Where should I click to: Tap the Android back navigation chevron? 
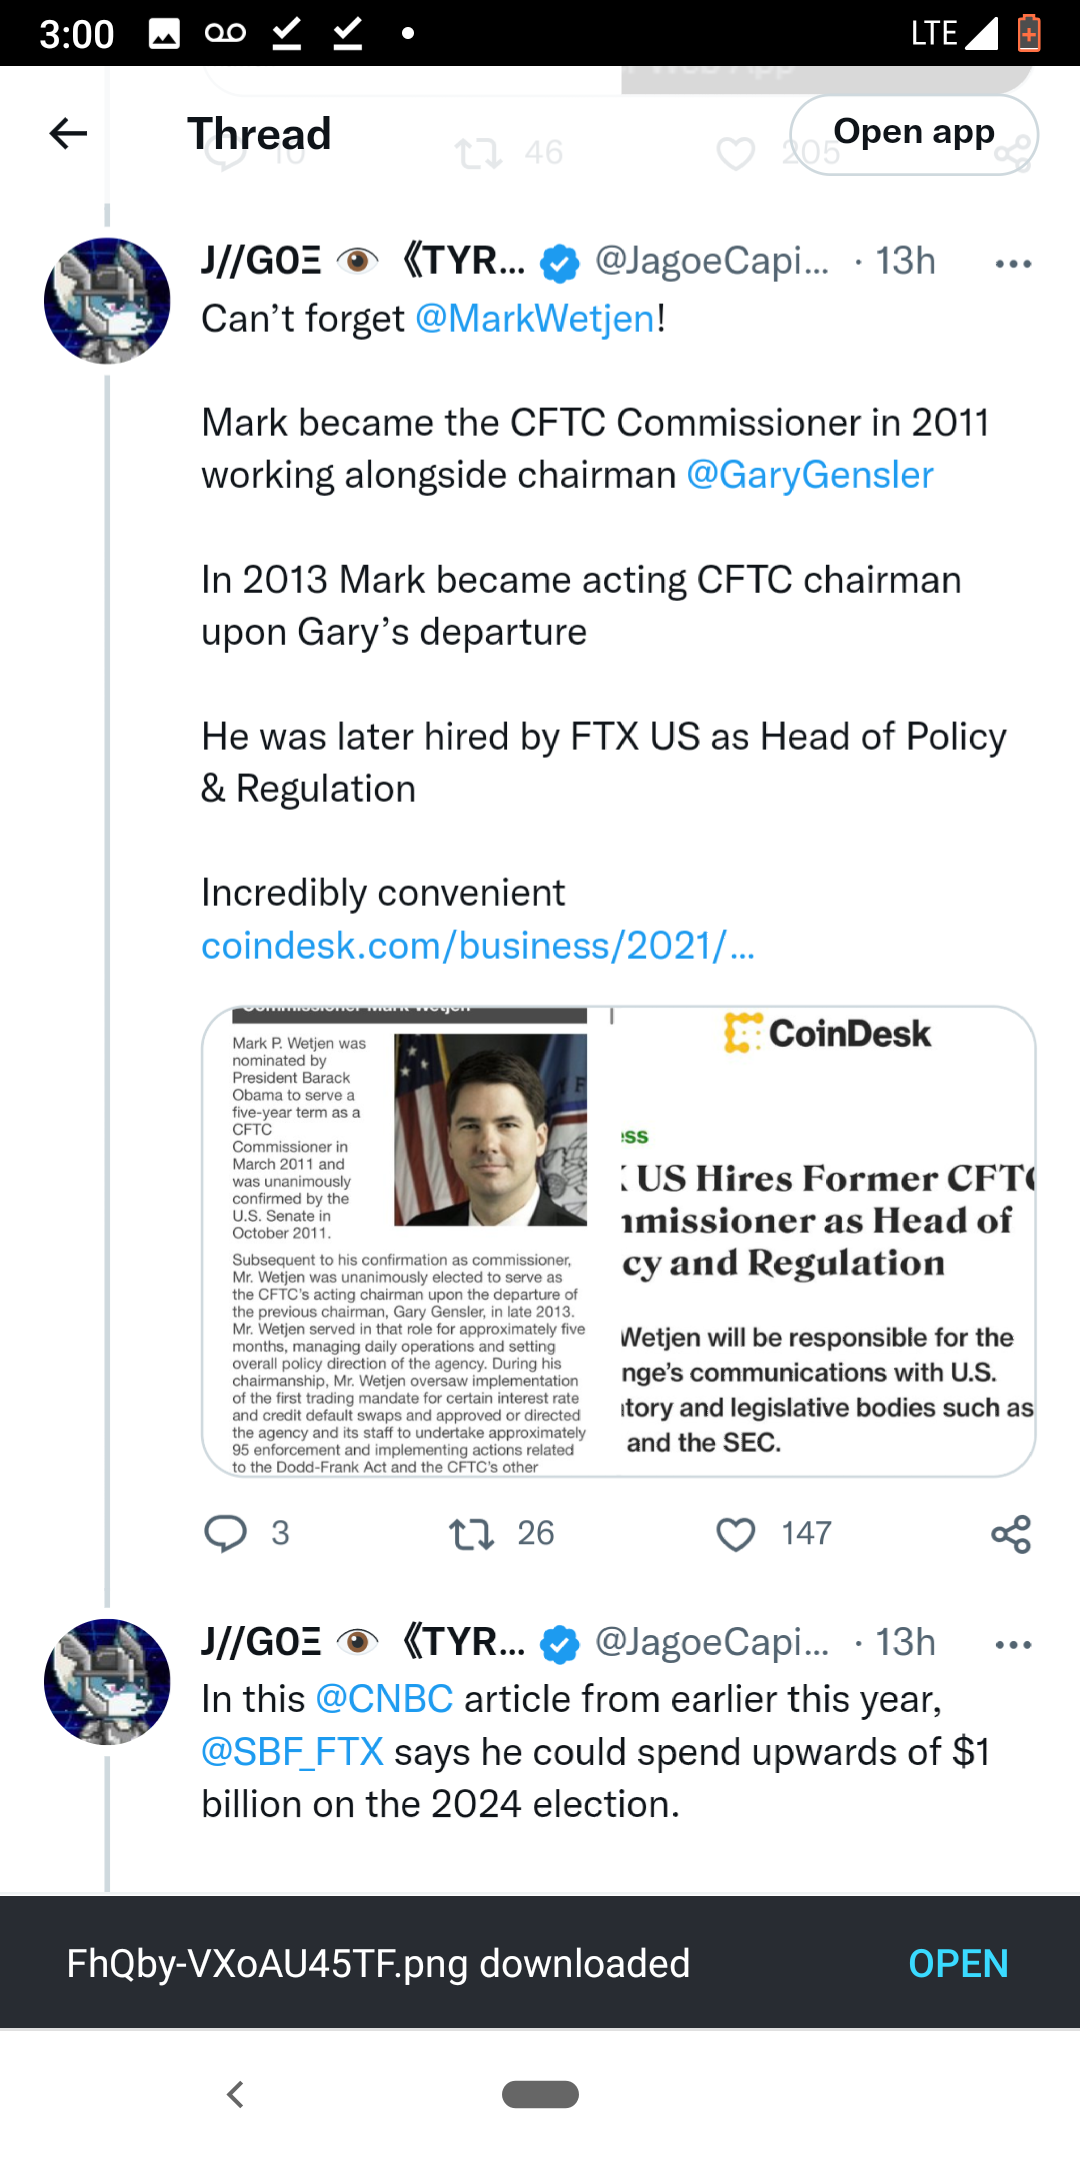point(236,2094)
